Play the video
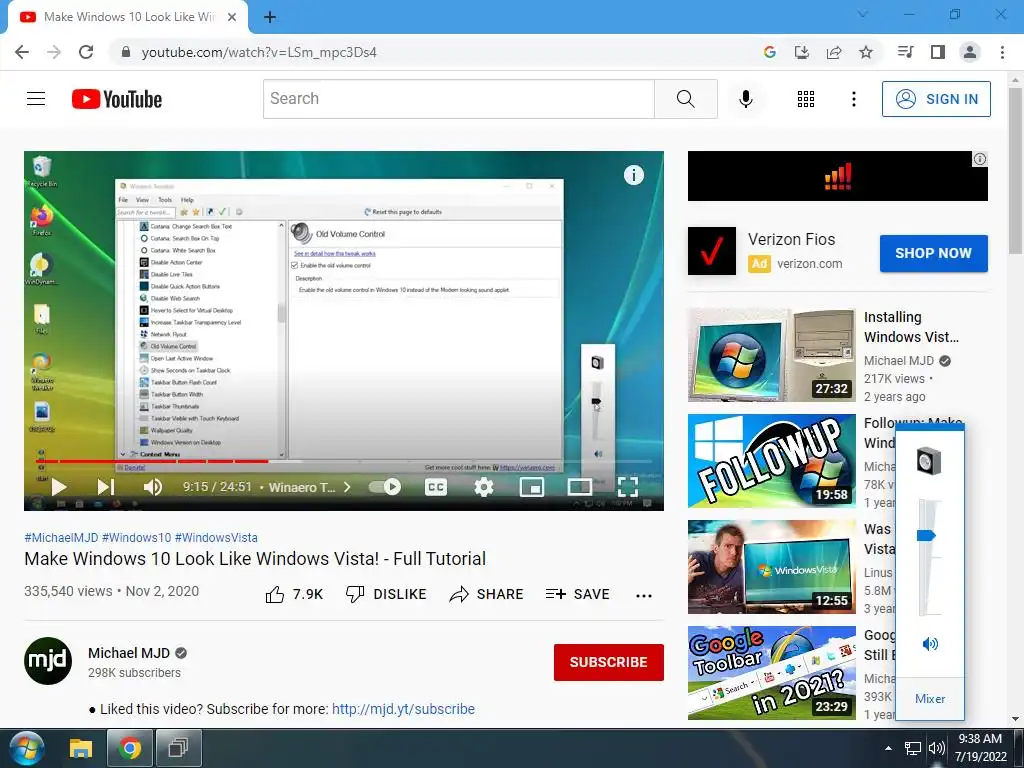Viewport: 1024px width, 768px height. click(x=59, y=487)
